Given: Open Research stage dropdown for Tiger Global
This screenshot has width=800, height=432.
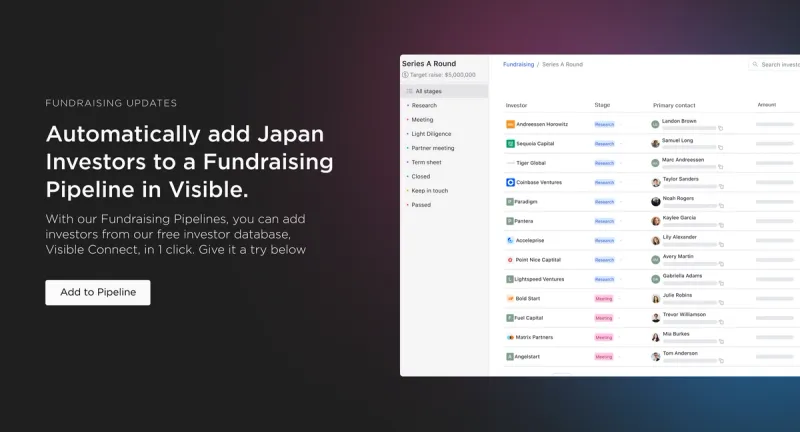Looking at the screenshot, I should coord(605,163).
